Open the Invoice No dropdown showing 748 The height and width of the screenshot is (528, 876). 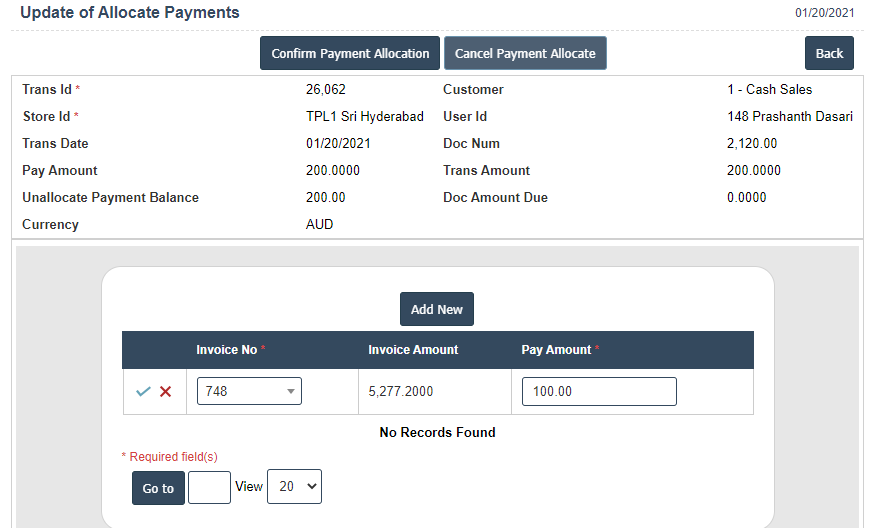point(249,392)
